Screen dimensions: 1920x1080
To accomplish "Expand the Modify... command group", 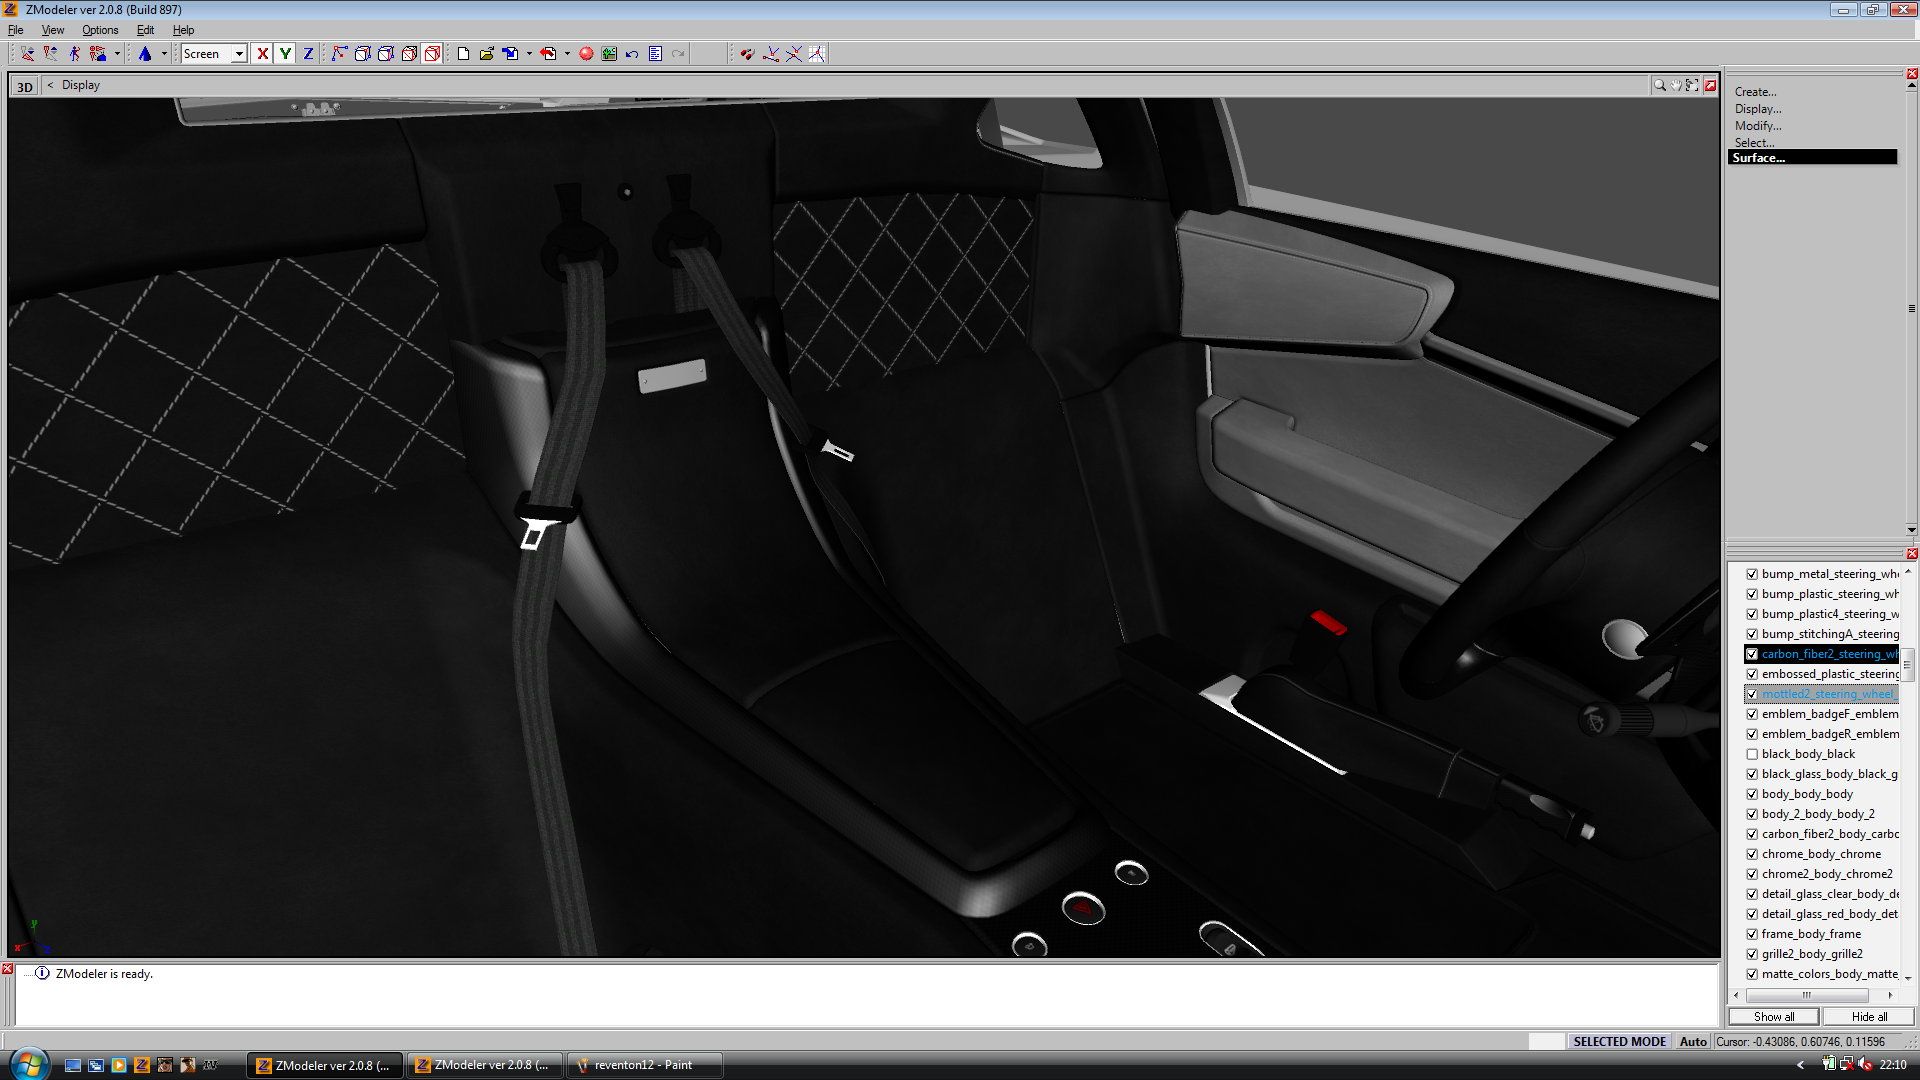I will pos(1757,126).
